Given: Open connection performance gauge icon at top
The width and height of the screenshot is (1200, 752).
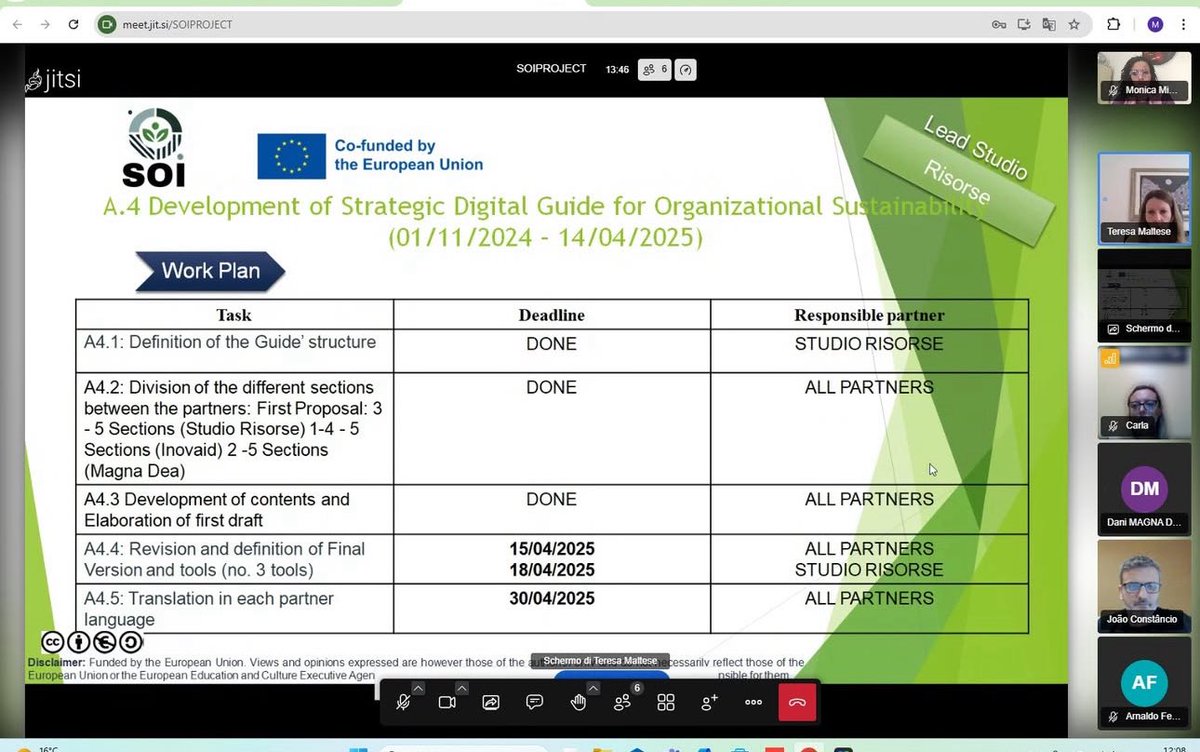Looking at the screenshot, I should coord(686,69).
